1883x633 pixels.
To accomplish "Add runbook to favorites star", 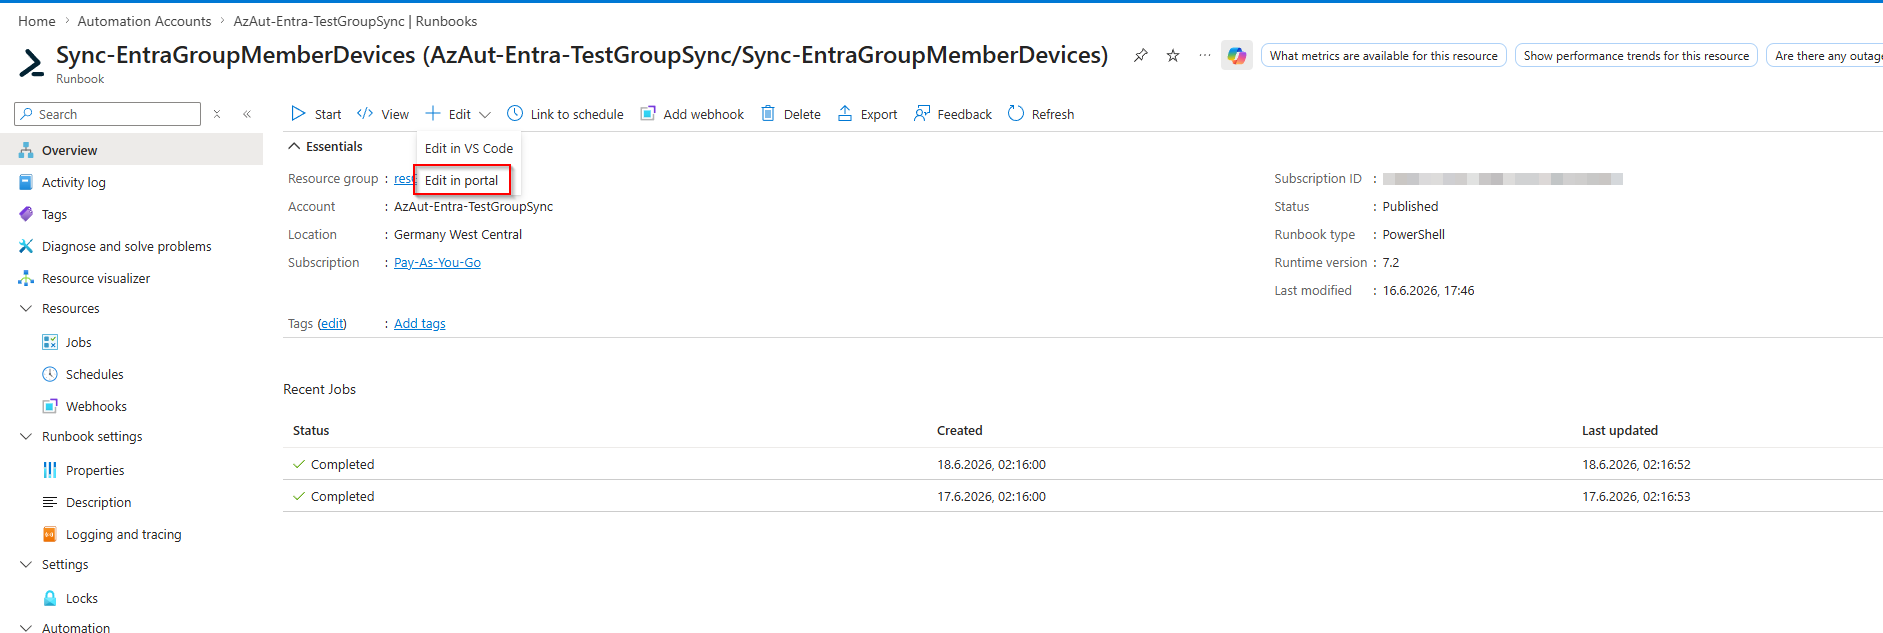I will click(x=1173, y=56).
